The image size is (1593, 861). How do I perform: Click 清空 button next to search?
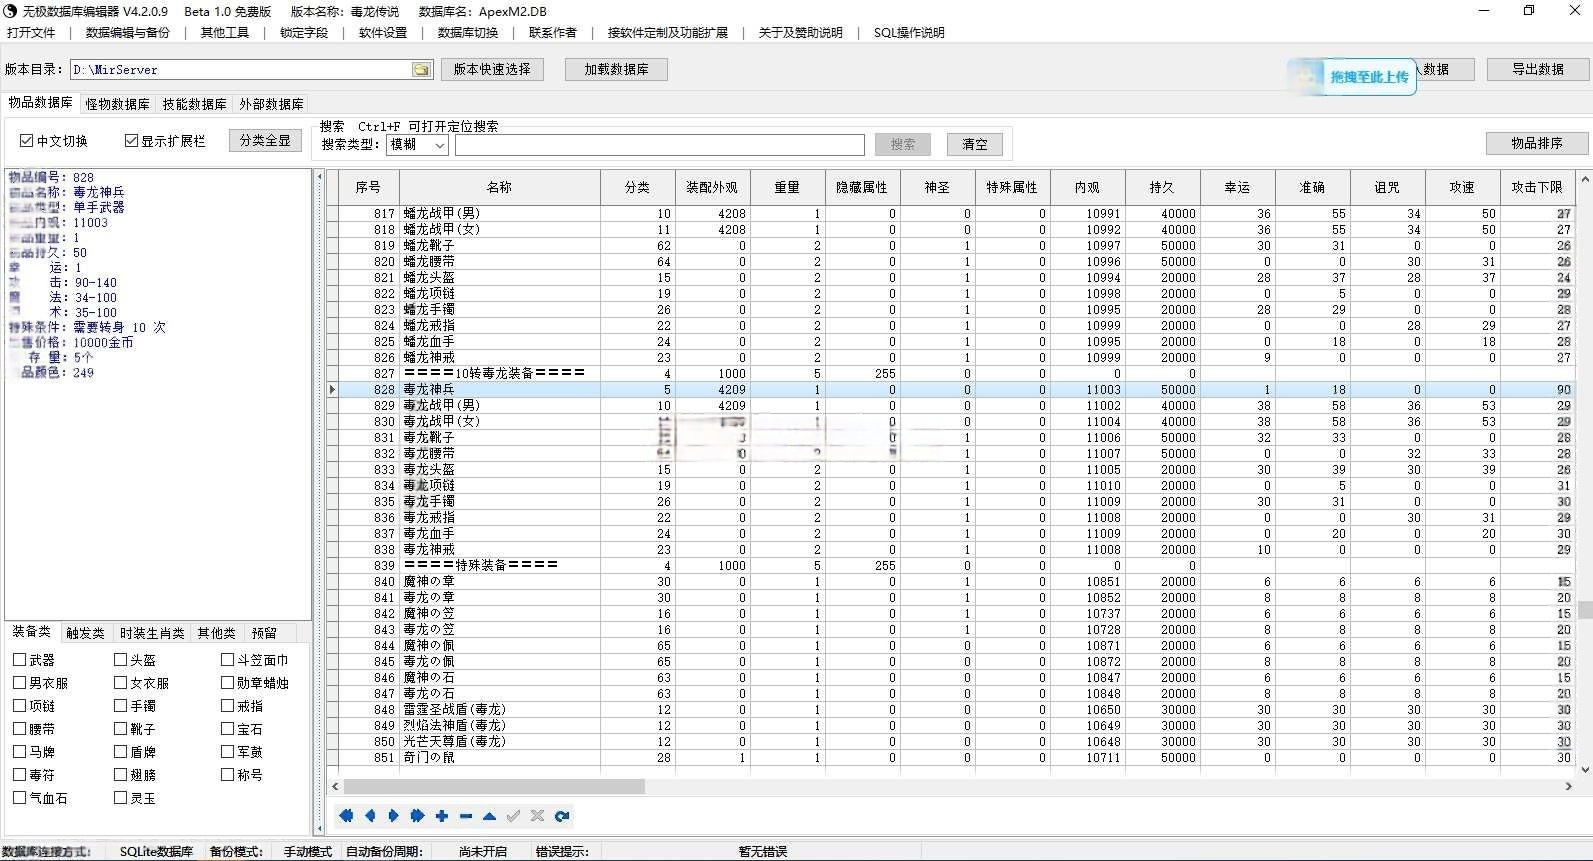(x=974, y=144)
